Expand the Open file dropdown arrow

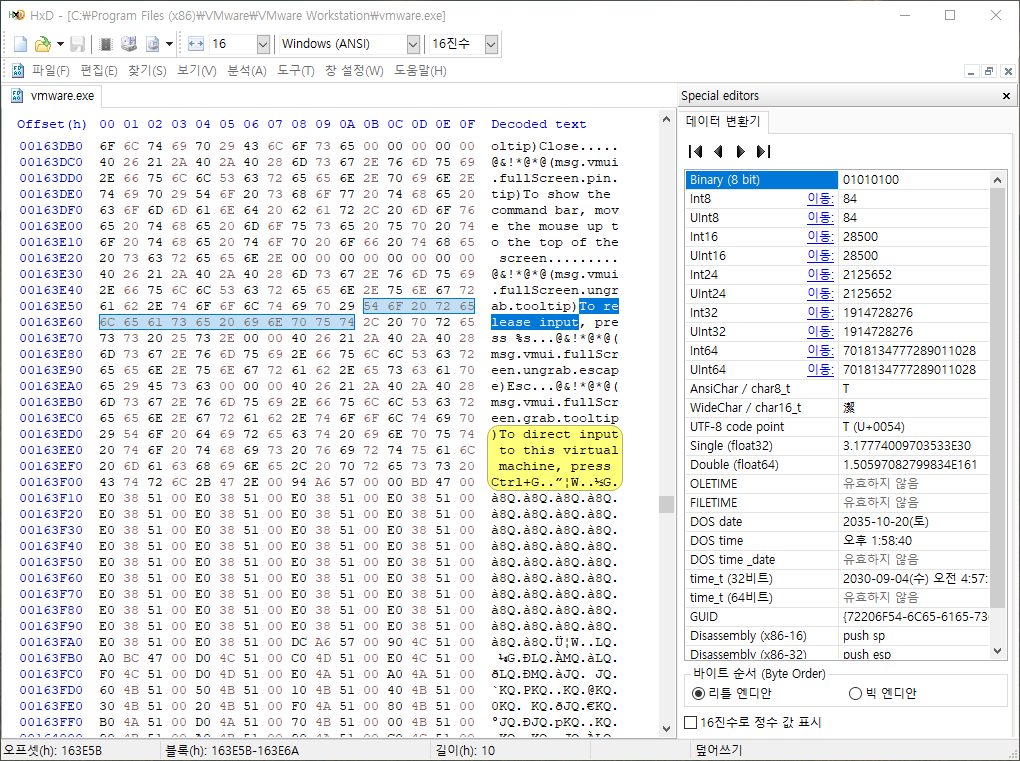60,44
